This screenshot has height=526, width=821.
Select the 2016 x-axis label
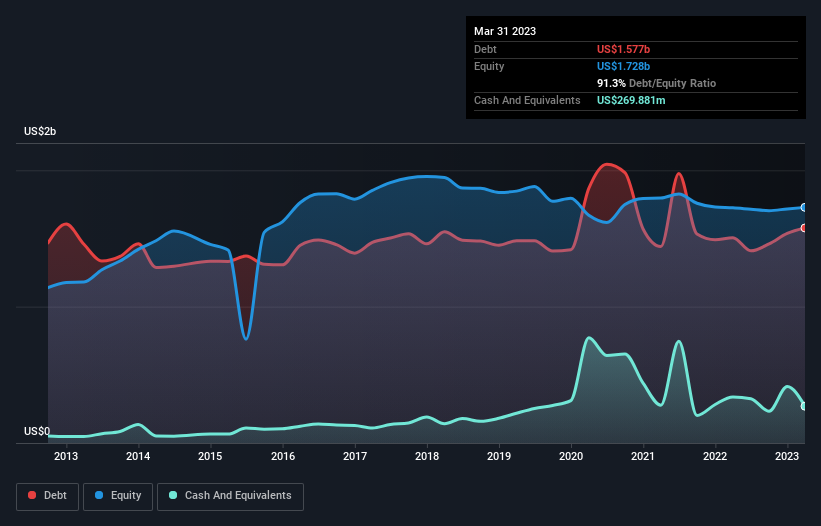[283, 456]
